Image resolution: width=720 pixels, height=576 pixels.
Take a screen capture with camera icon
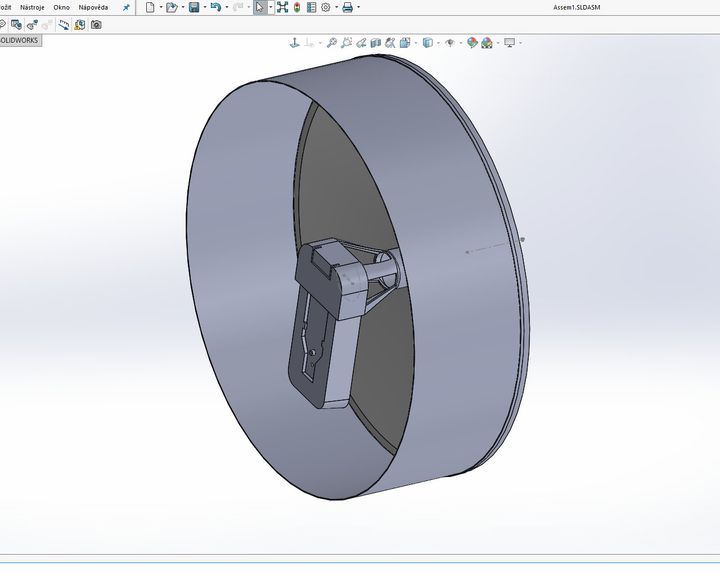96,25
